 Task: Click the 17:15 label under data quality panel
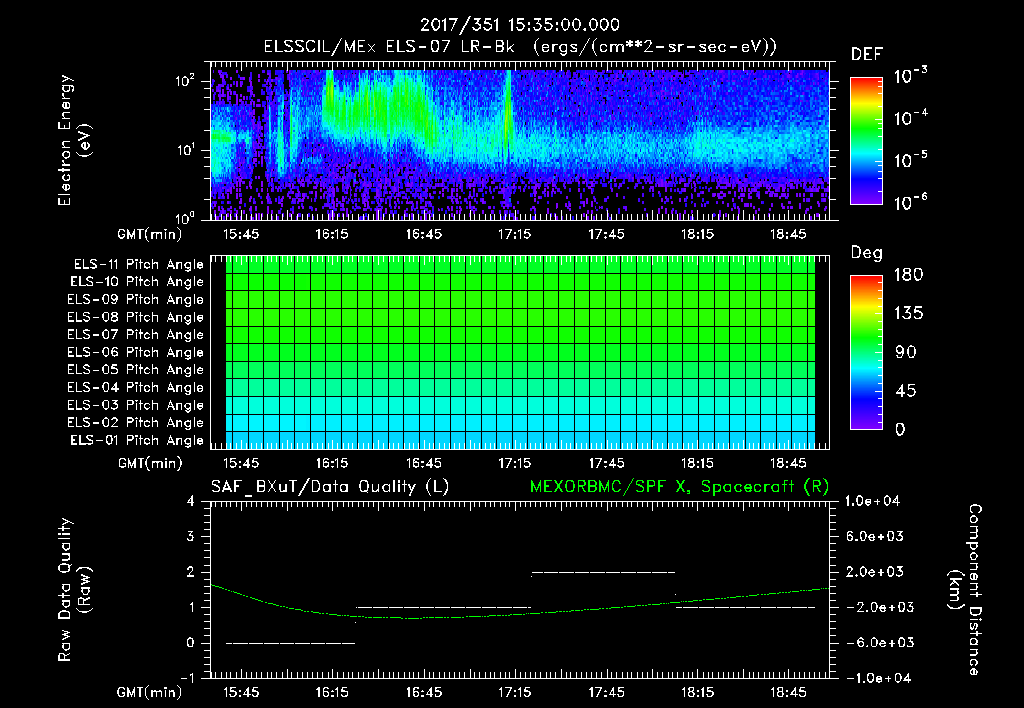[x=515, y=692]
